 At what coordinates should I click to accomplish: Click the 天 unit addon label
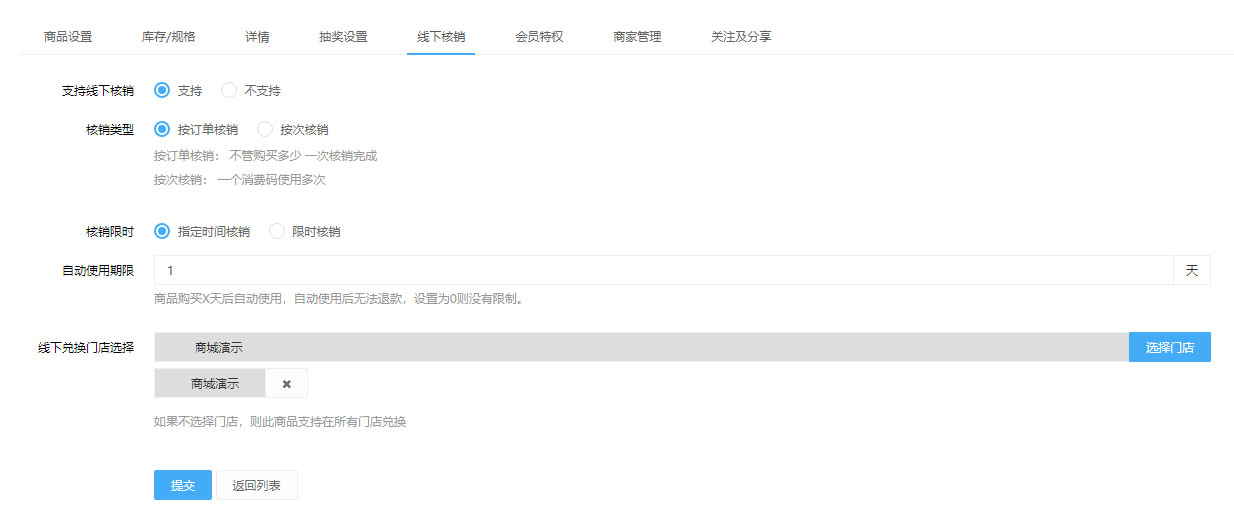tap(1192, 270)
